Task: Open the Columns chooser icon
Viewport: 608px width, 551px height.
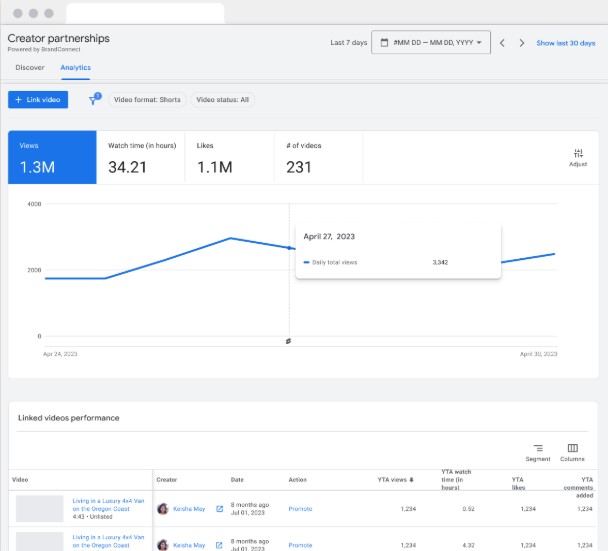Action: (x=572, y=452)
